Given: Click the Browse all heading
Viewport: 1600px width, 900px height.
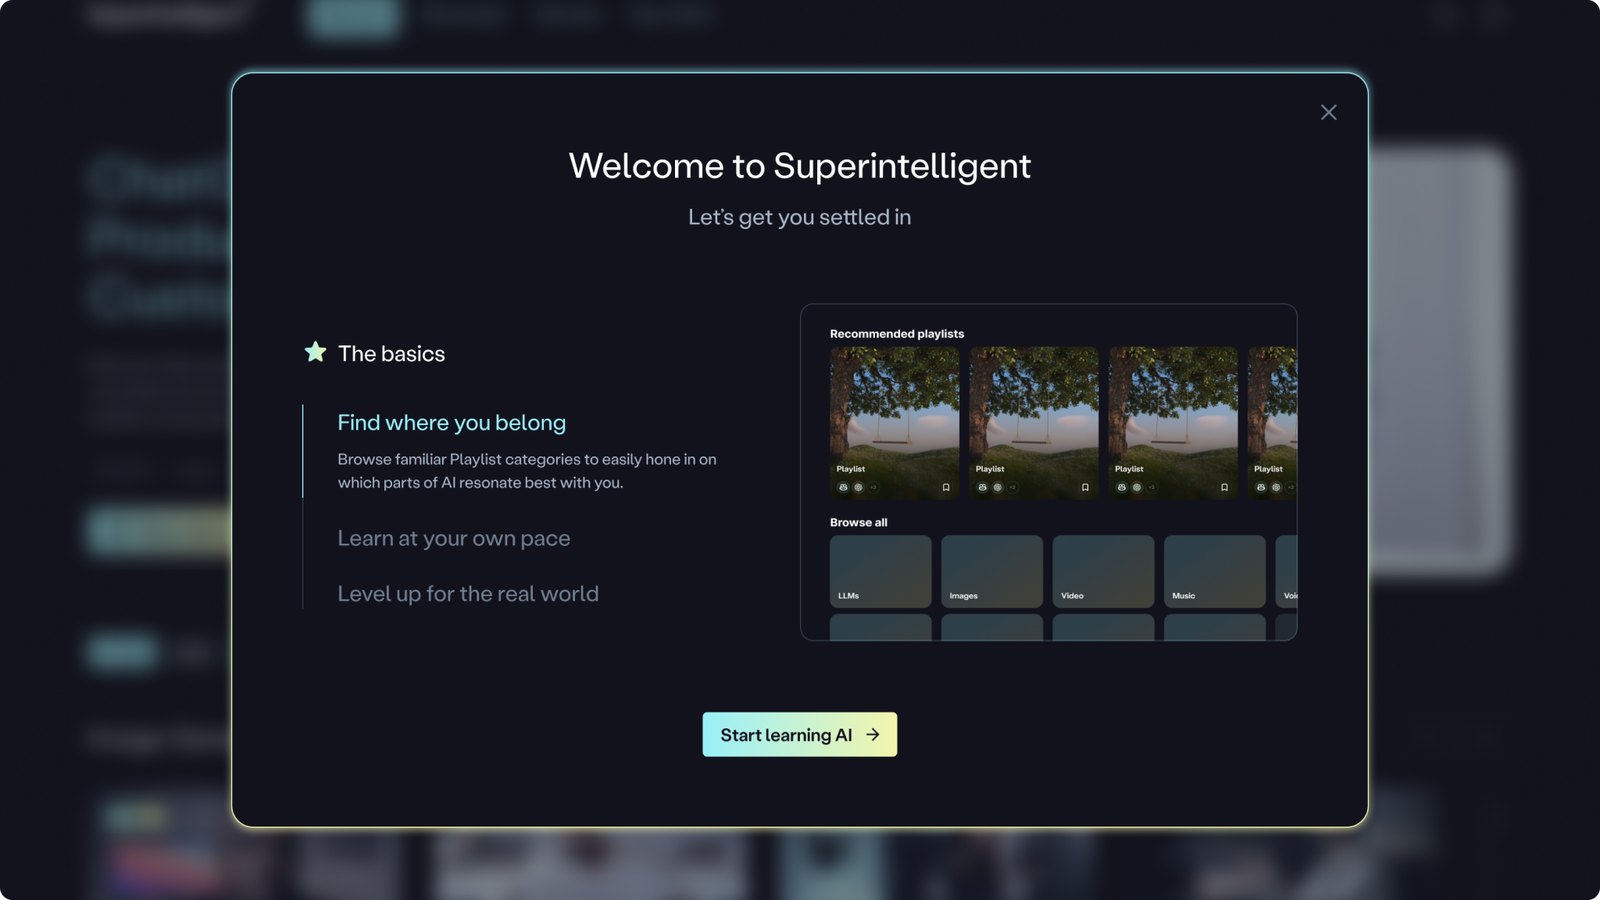Looking at the screenshot, I should [858, 523].
